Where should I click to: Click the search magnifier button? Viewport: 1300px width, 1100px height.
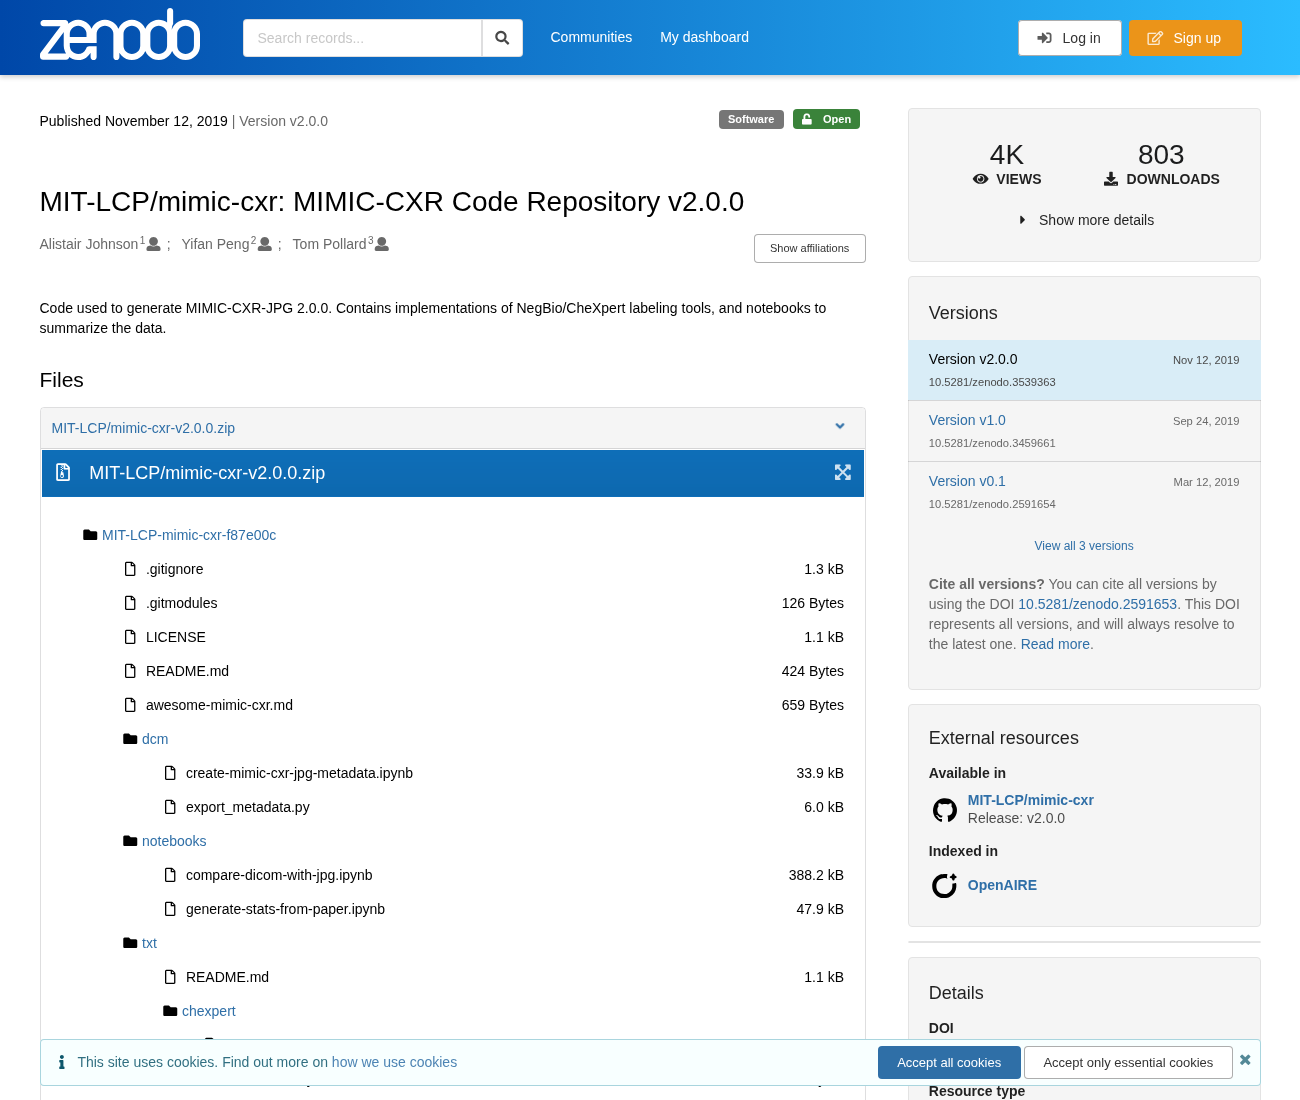(x=502, y=38)
